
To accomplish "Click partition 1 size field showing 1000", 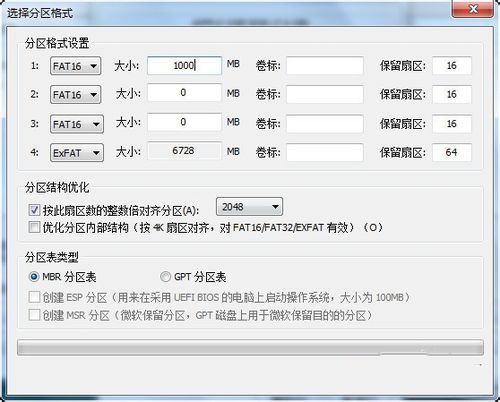I will [x=184, y=65].
